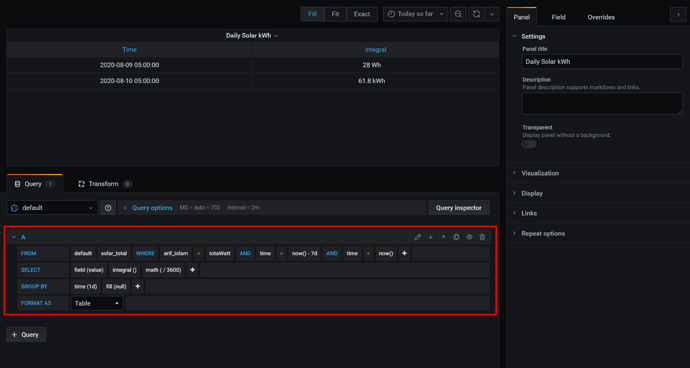The height and width of the screenshot is (368, 690).
Task: Open the default data source selector
Action: coord(52,207)
